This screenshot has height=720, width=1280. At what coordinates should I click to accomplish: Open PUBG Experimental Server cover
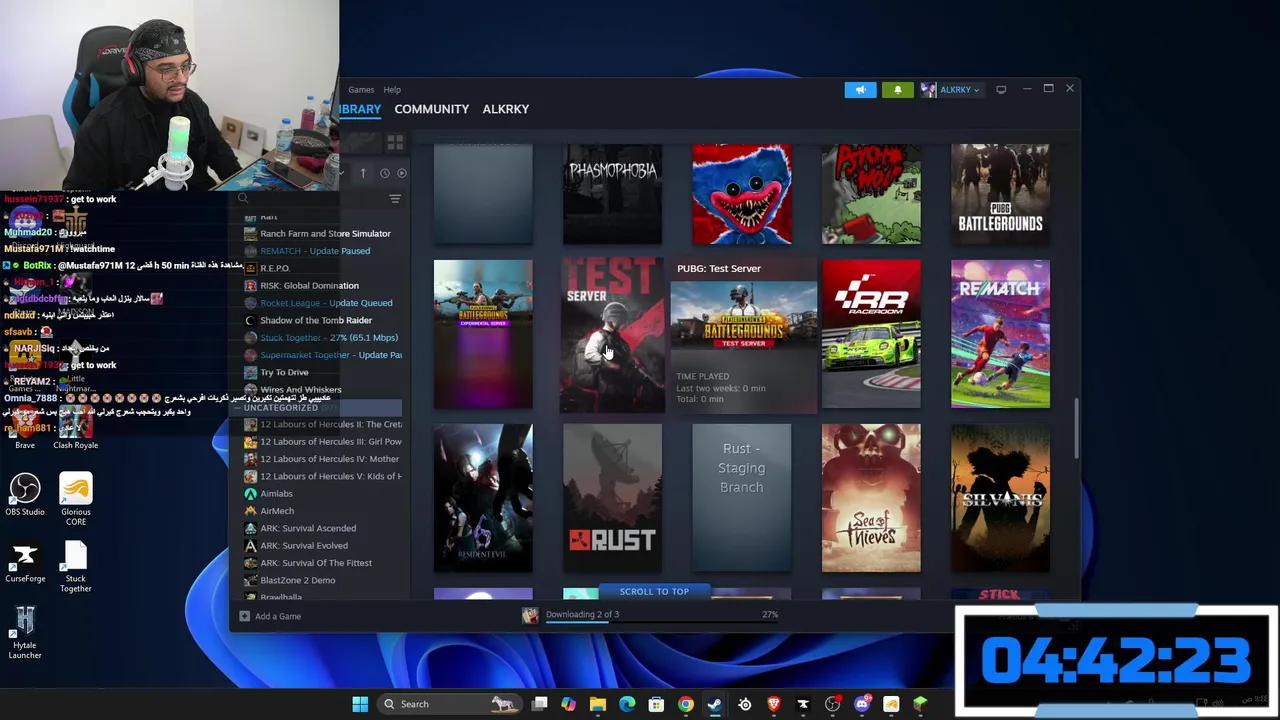click(x=483, y=334)
